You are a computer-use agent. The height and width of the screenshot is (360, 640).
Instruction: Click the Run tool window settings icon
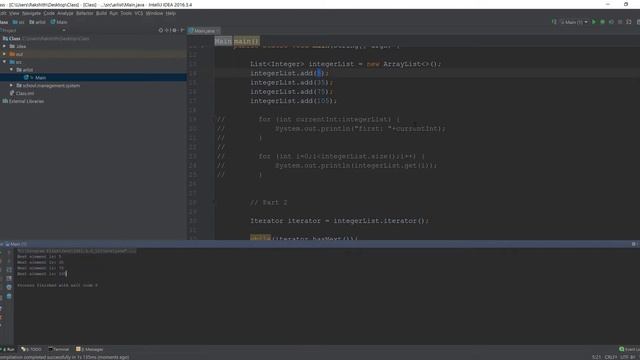click(x=633, y=244)
